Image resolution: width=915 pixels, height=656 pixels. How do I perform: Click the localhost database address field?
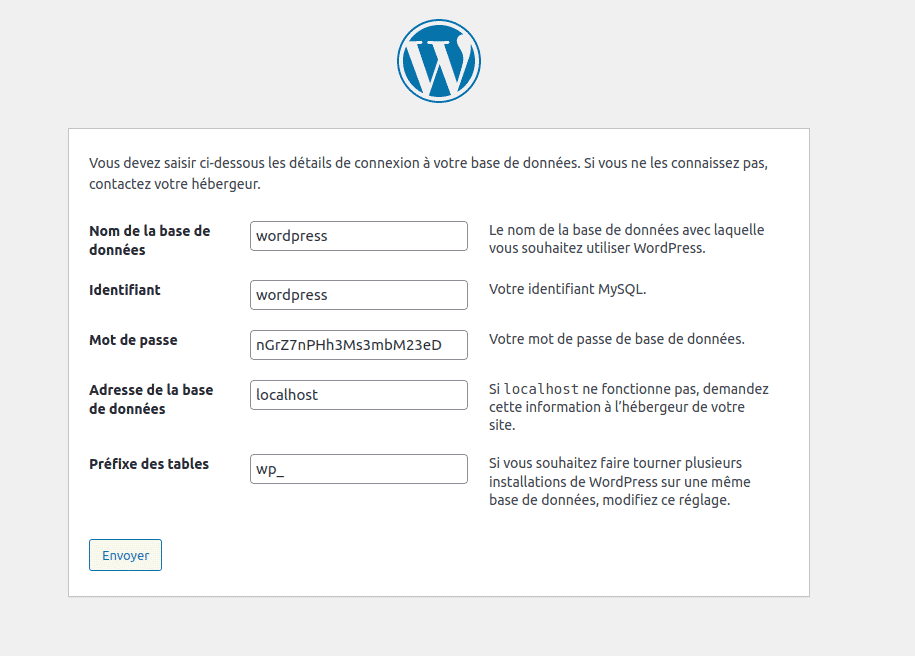click(x=358, y=395)
